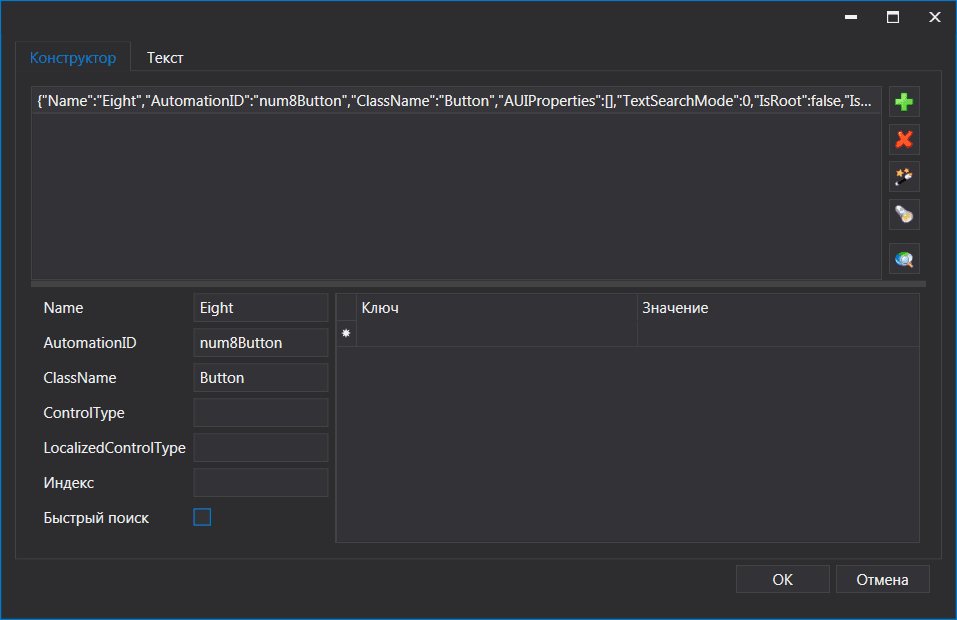Focus the ClassName text field

coord(260,378)
